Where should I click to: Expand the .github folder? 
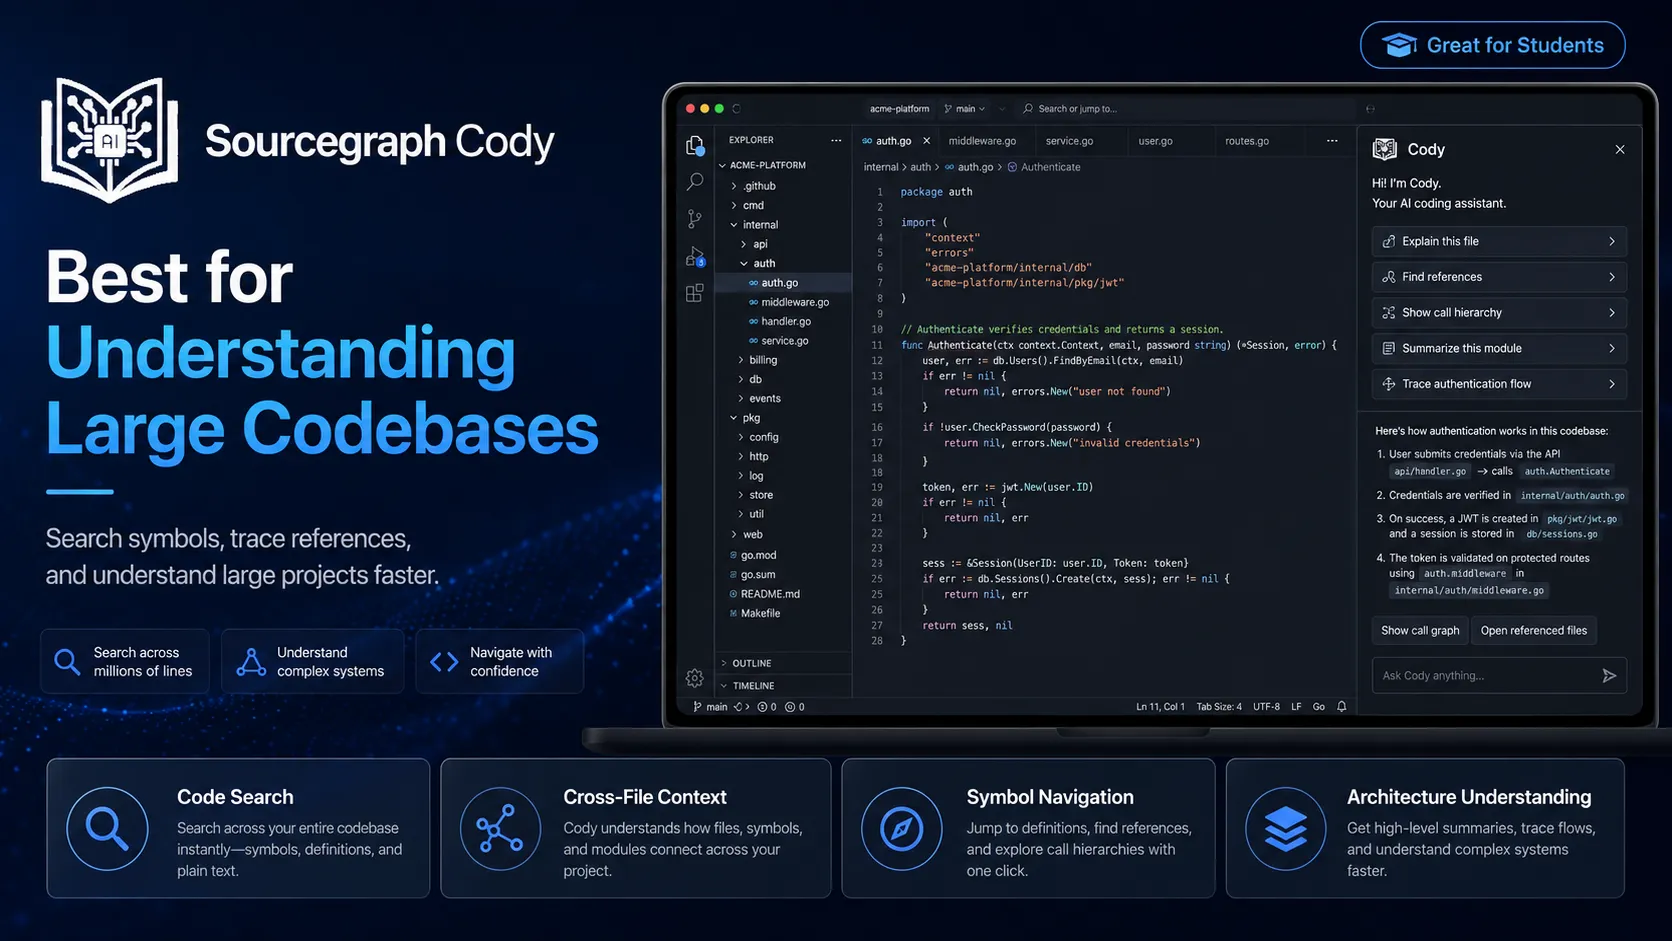(734, 186)
